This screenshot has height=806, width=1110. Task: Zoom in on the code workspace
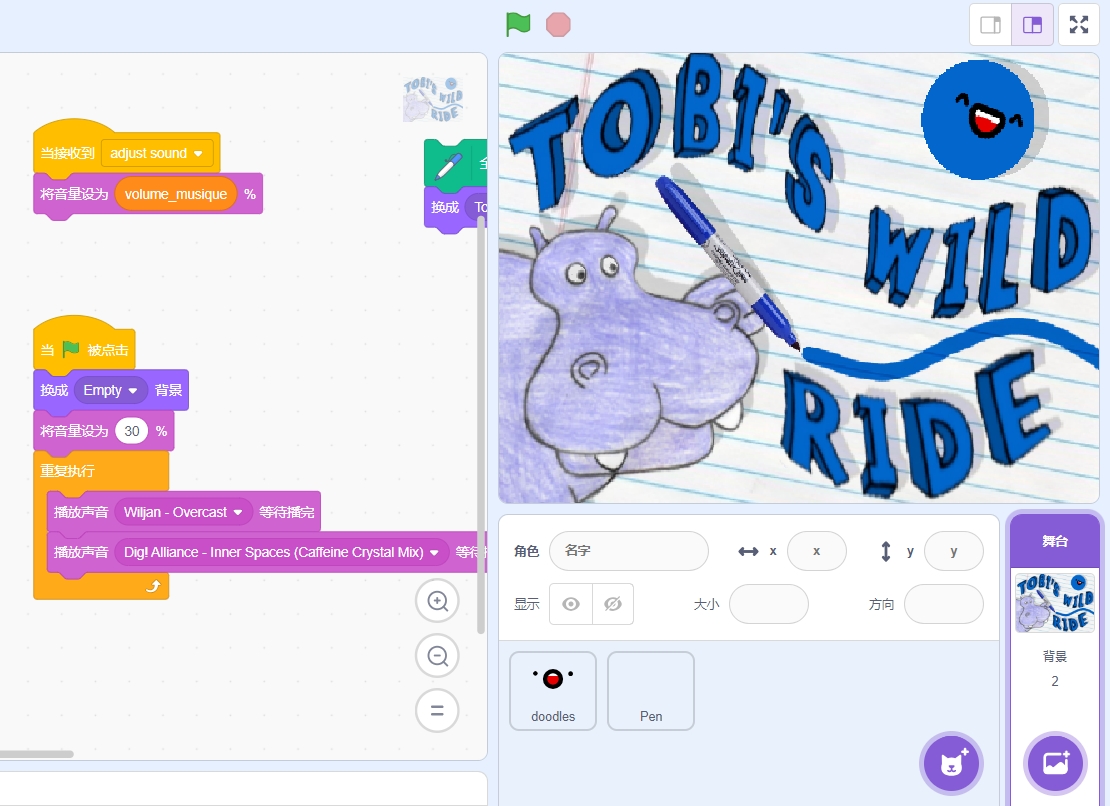(x=437, y=601)
